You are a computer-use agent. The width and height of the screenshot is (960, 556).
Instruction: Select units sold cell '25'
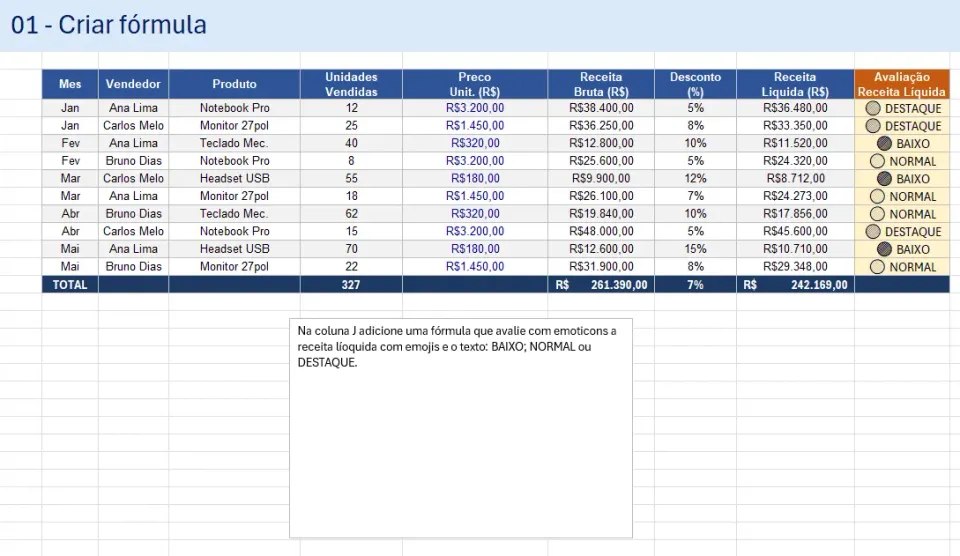pyautogui.click(x=351, y=126)
